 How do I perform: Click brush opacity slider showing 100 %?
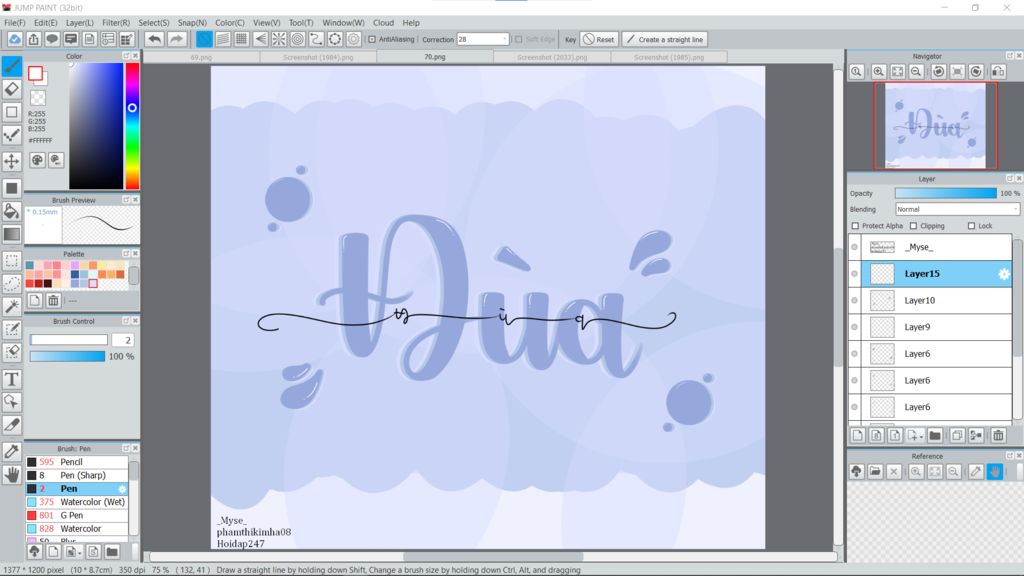67,357
